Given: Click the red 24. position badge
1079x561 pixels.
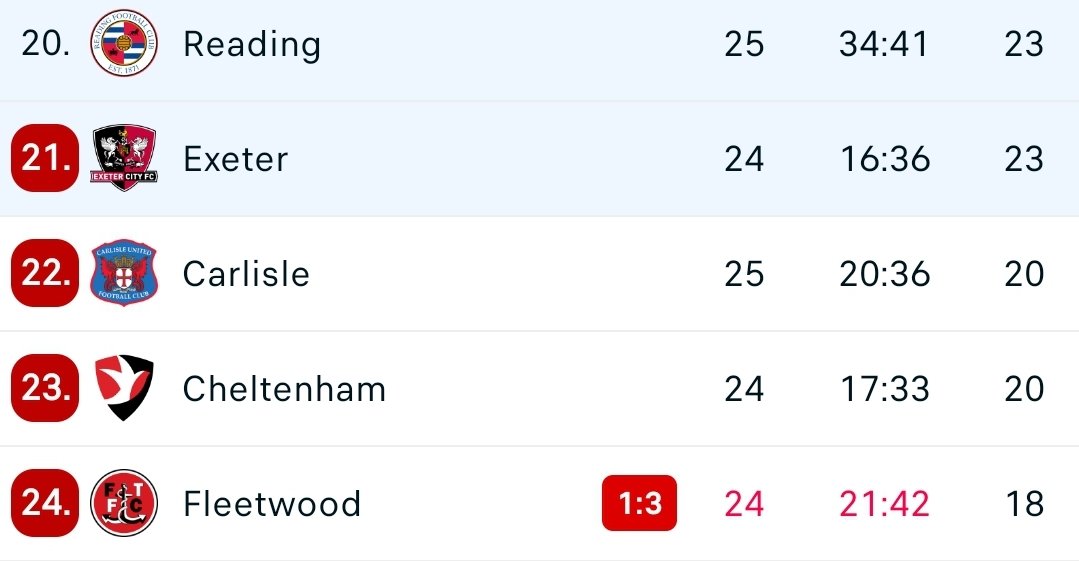Looking at the screenshot, I should pos(45,502).
